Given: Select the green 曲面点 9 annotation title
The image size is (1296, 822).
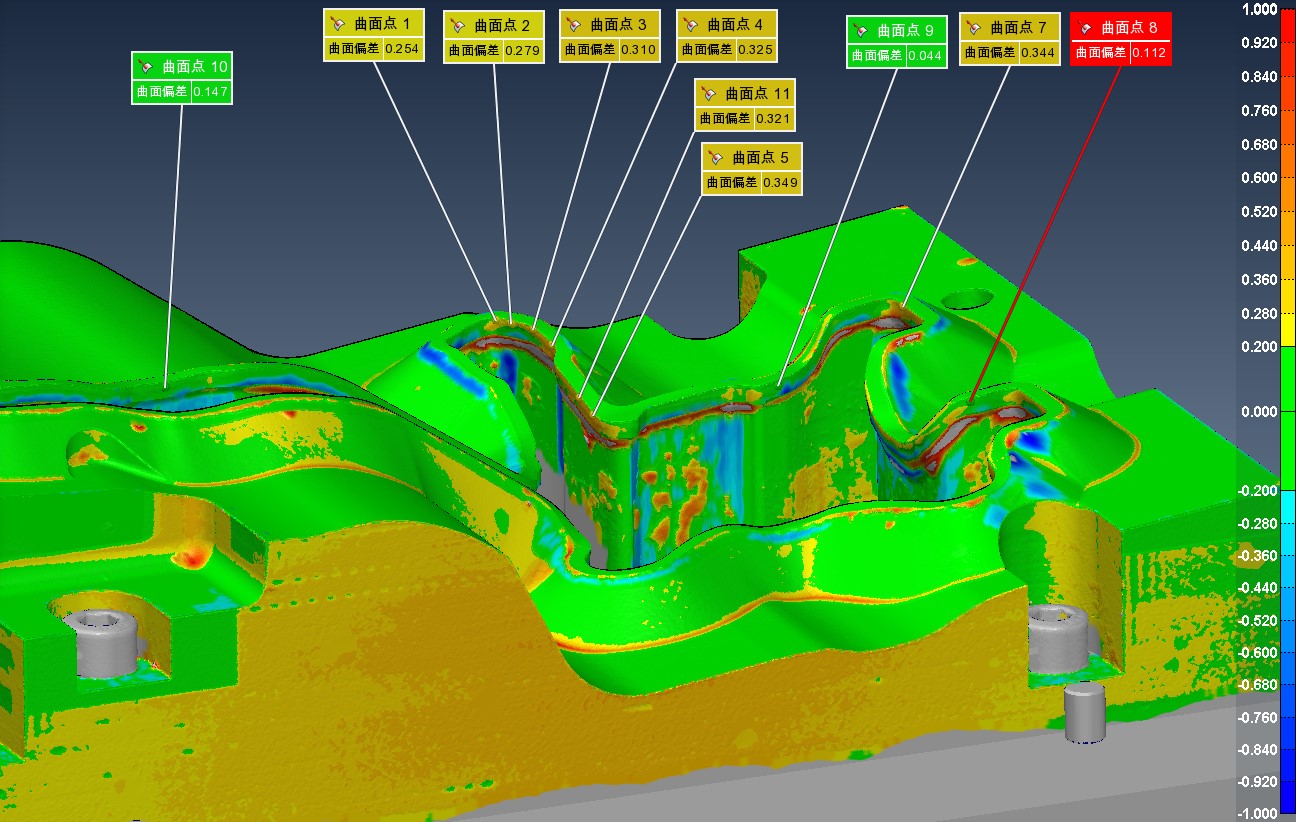Looking at the screenshot, I should (905, 30).
